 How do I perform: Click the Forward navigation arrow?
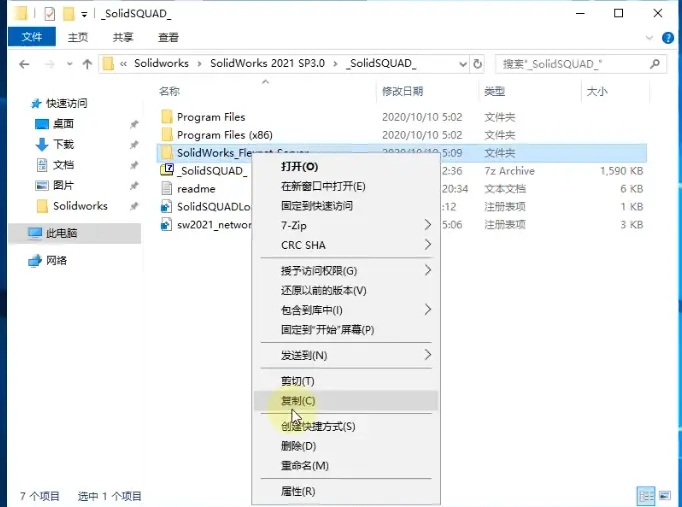pyautogui.click(x=50, y=64)
